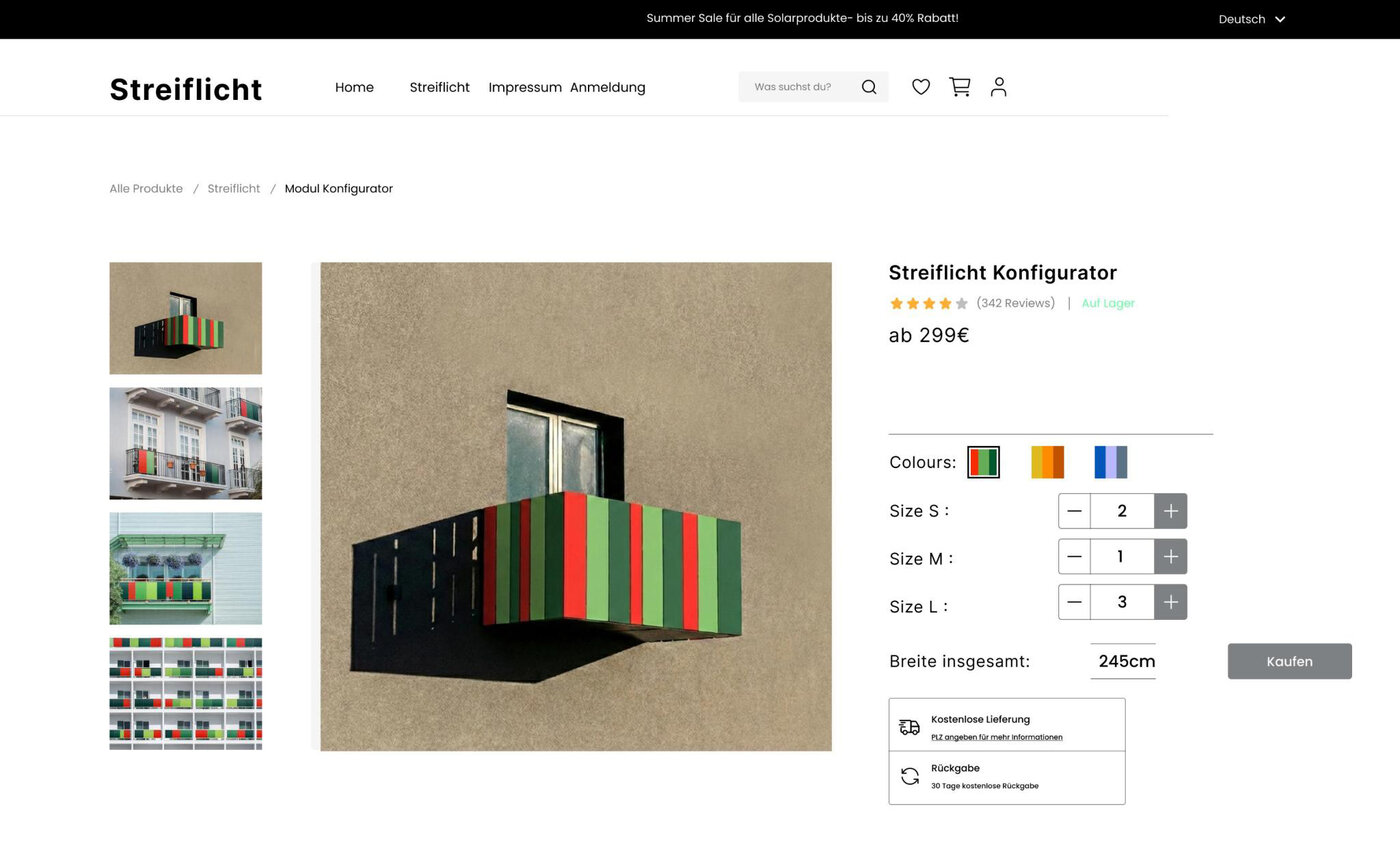The height and width of the screenshot is (843, 1400).
Task: Decrease Size S quantity with minus
Action: tap(1074, 511)
